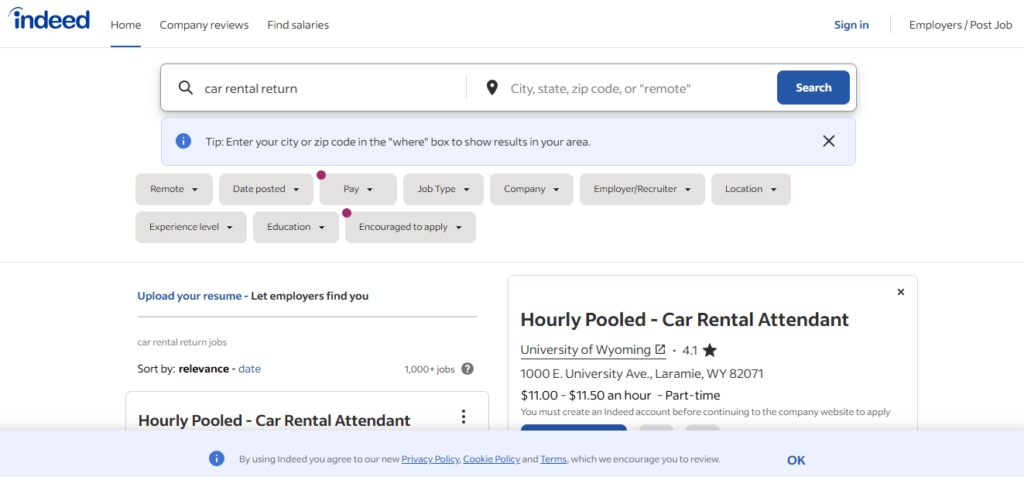
Task: Open the three-dot menu on job card
Action: click(x=464, y=417)
